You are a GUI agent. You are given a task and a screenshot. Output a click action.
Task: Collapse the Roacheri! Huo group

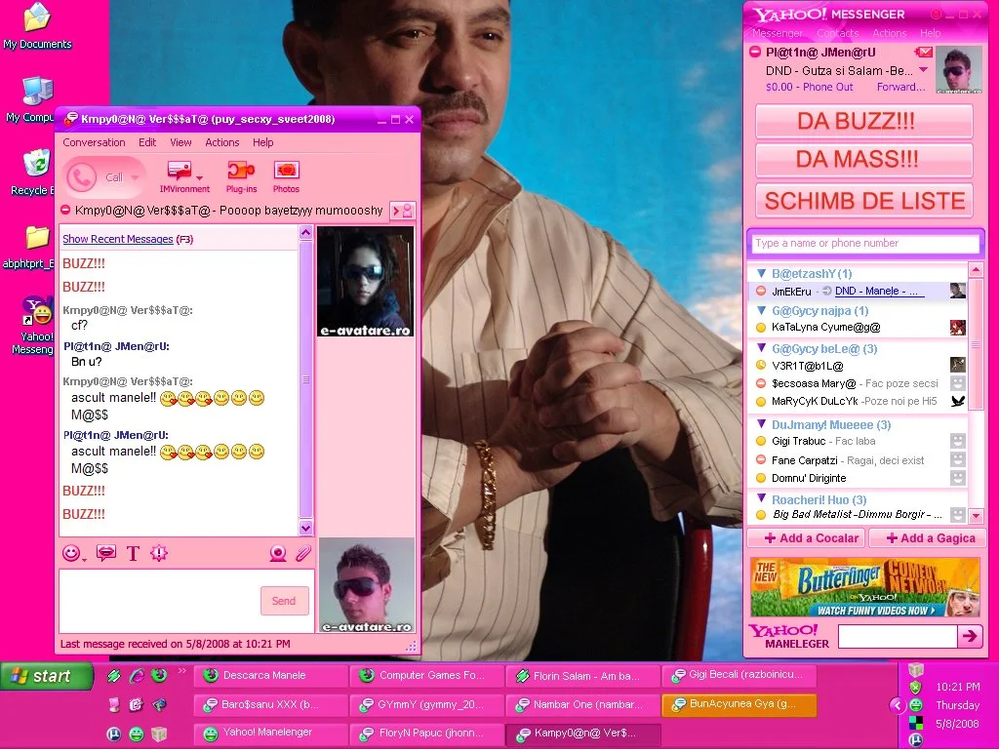(x=761, y=499)
